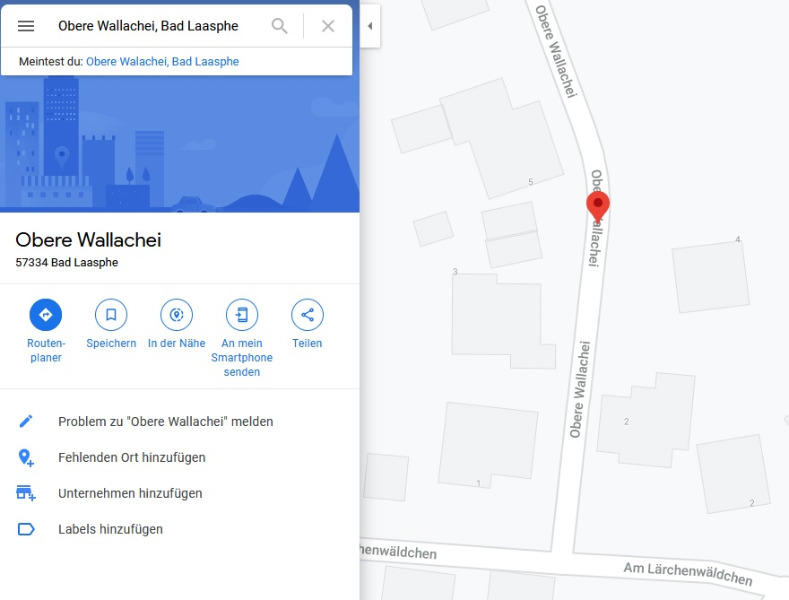Click the Teilen share icon

tap(307, 315)
